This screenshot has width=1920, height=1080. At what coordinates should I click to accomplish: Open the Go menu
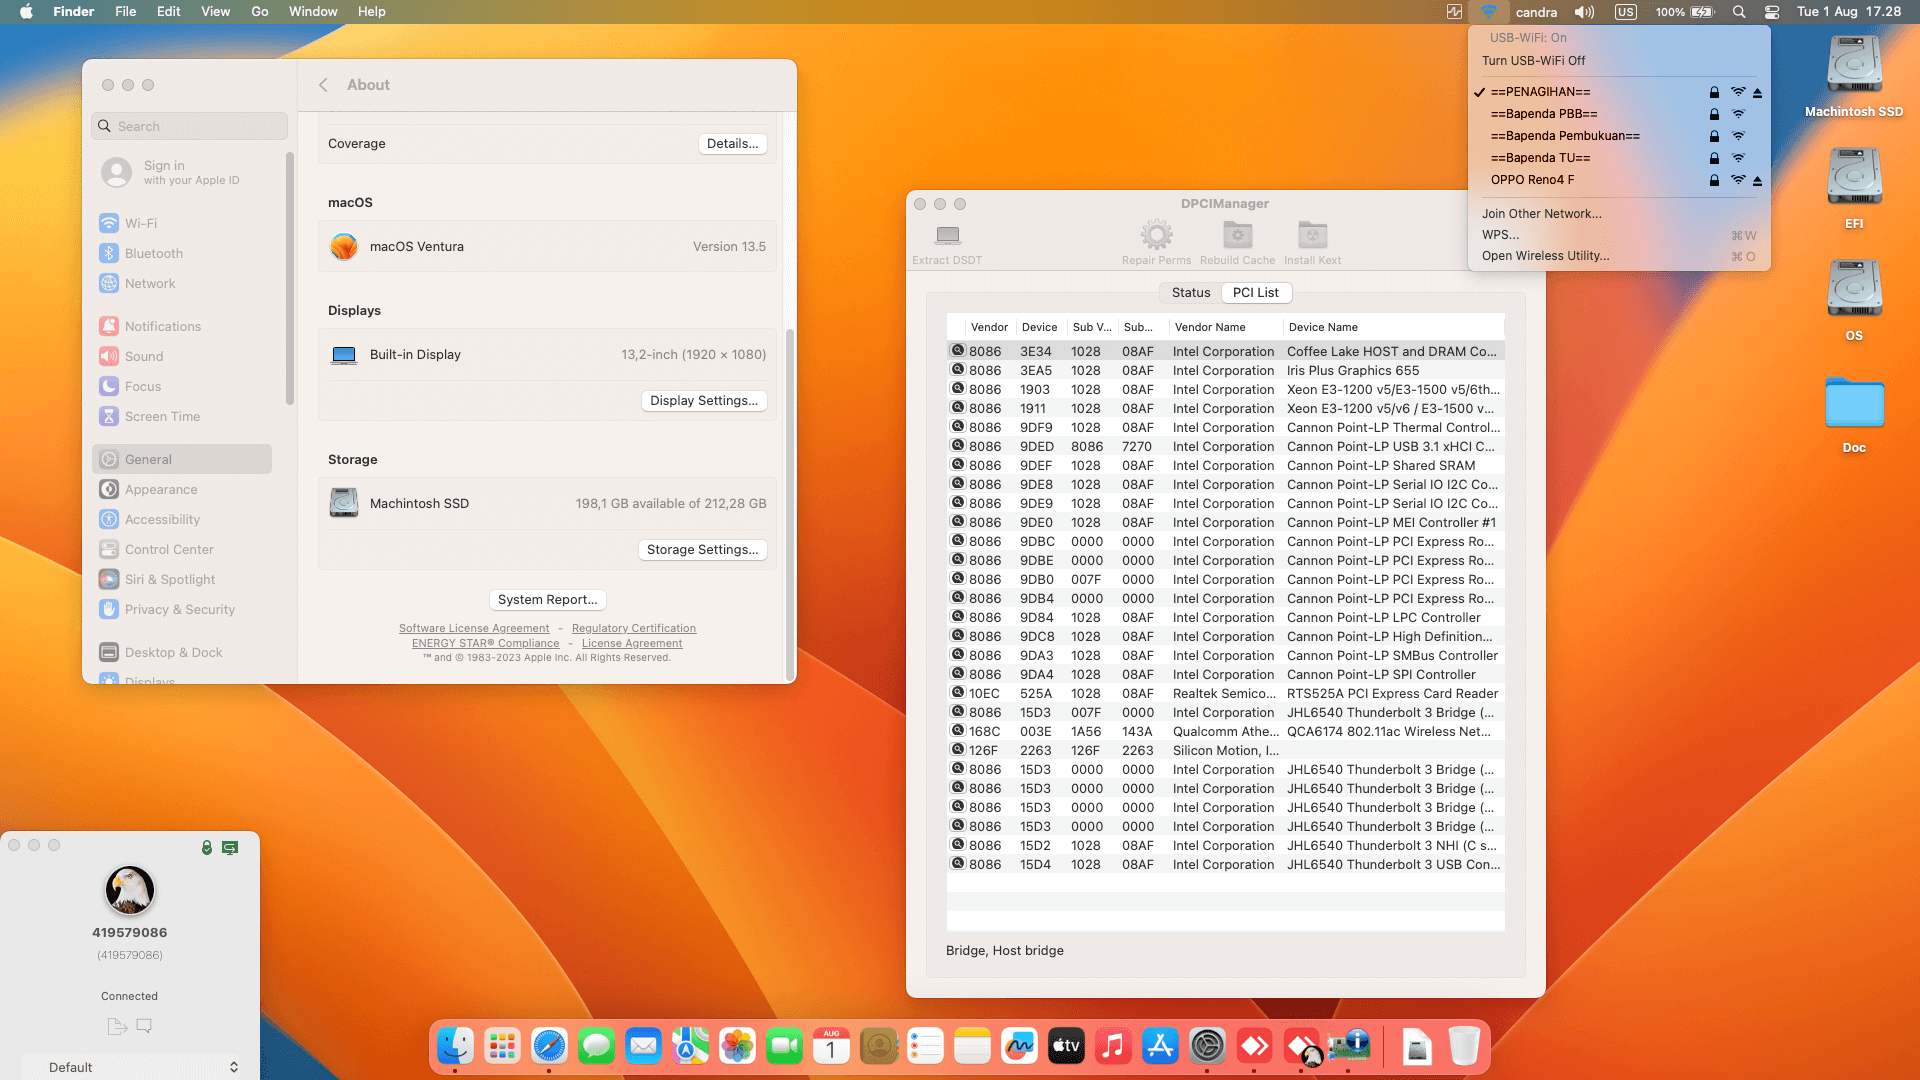(260, 12)
